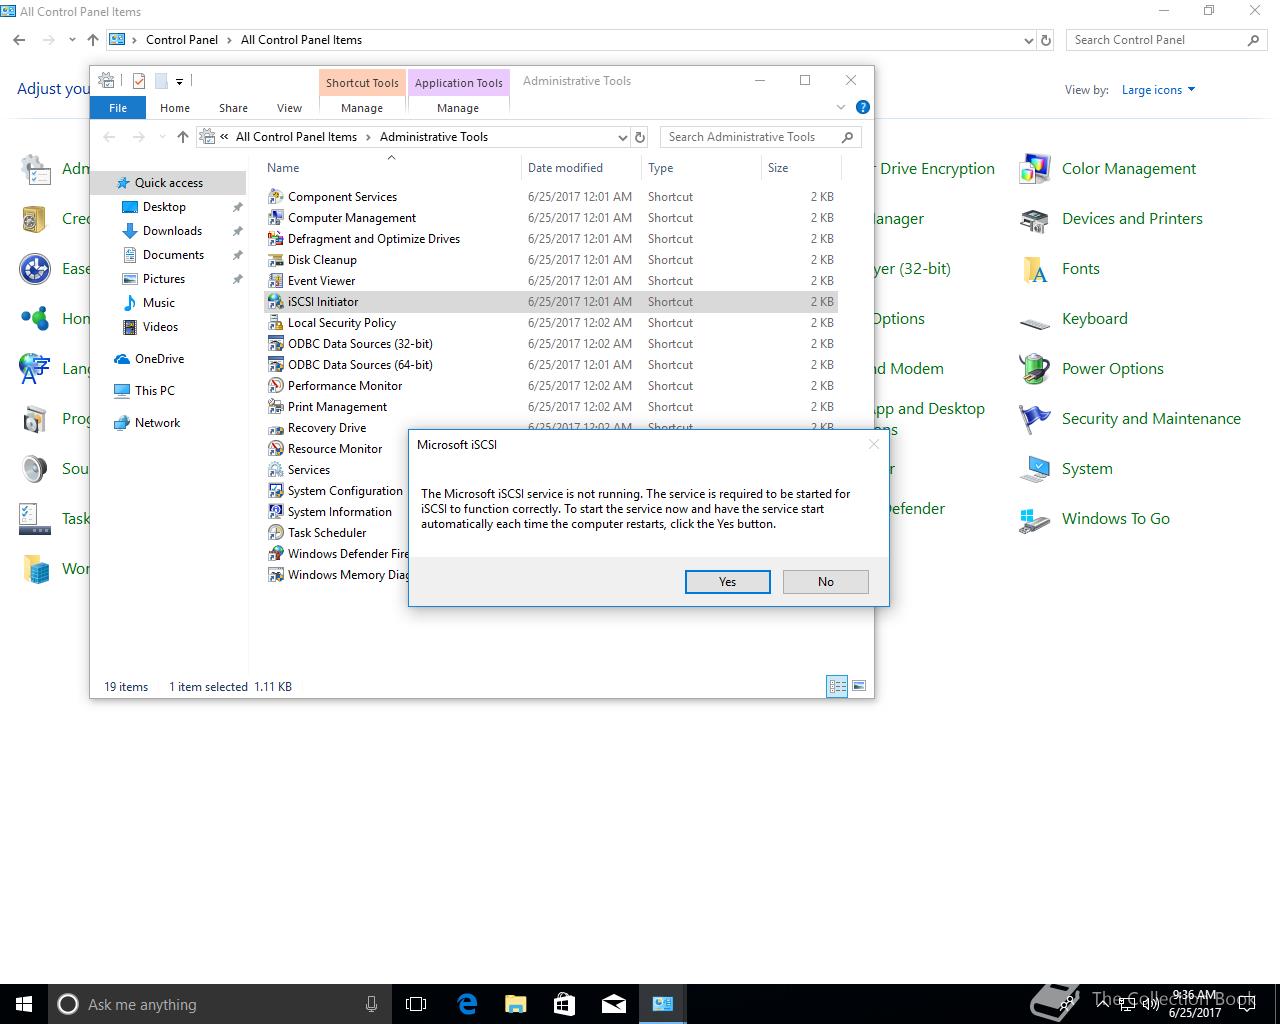
Task: Open Desktop in navigation pane
Action: pos(164,207)
